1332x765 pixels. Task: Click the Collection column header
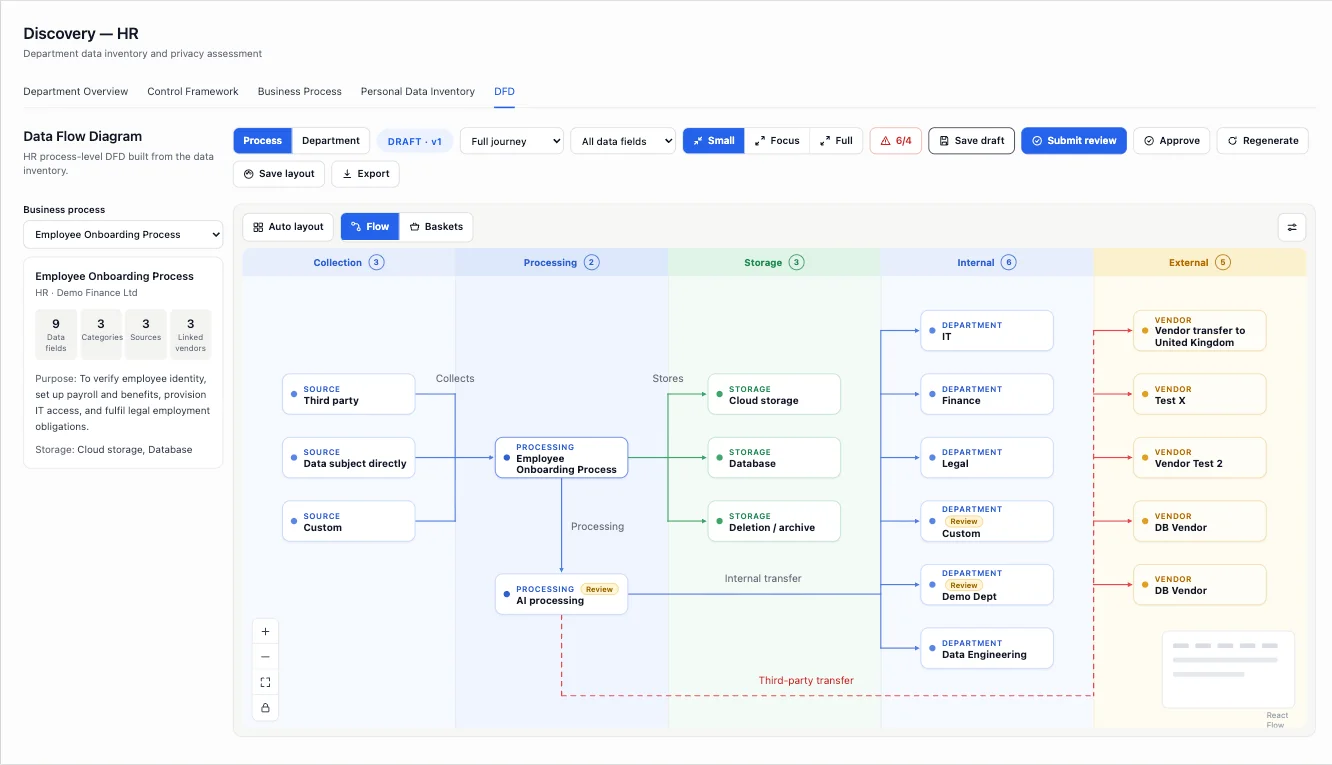pyautogui.click(x=348, y=262)
